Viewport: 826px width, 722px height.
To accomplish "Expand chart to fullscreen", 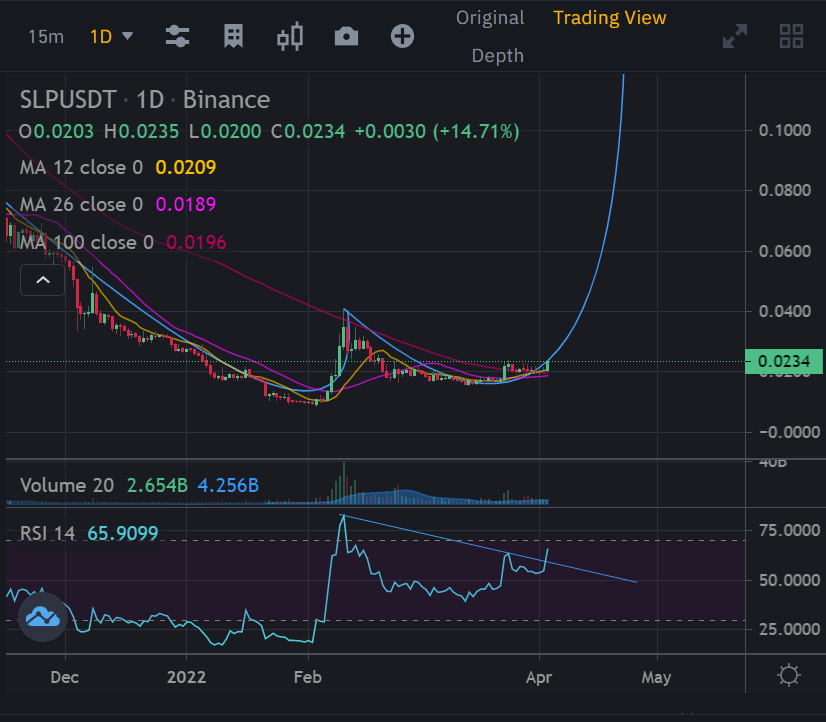I will (735, 36).
